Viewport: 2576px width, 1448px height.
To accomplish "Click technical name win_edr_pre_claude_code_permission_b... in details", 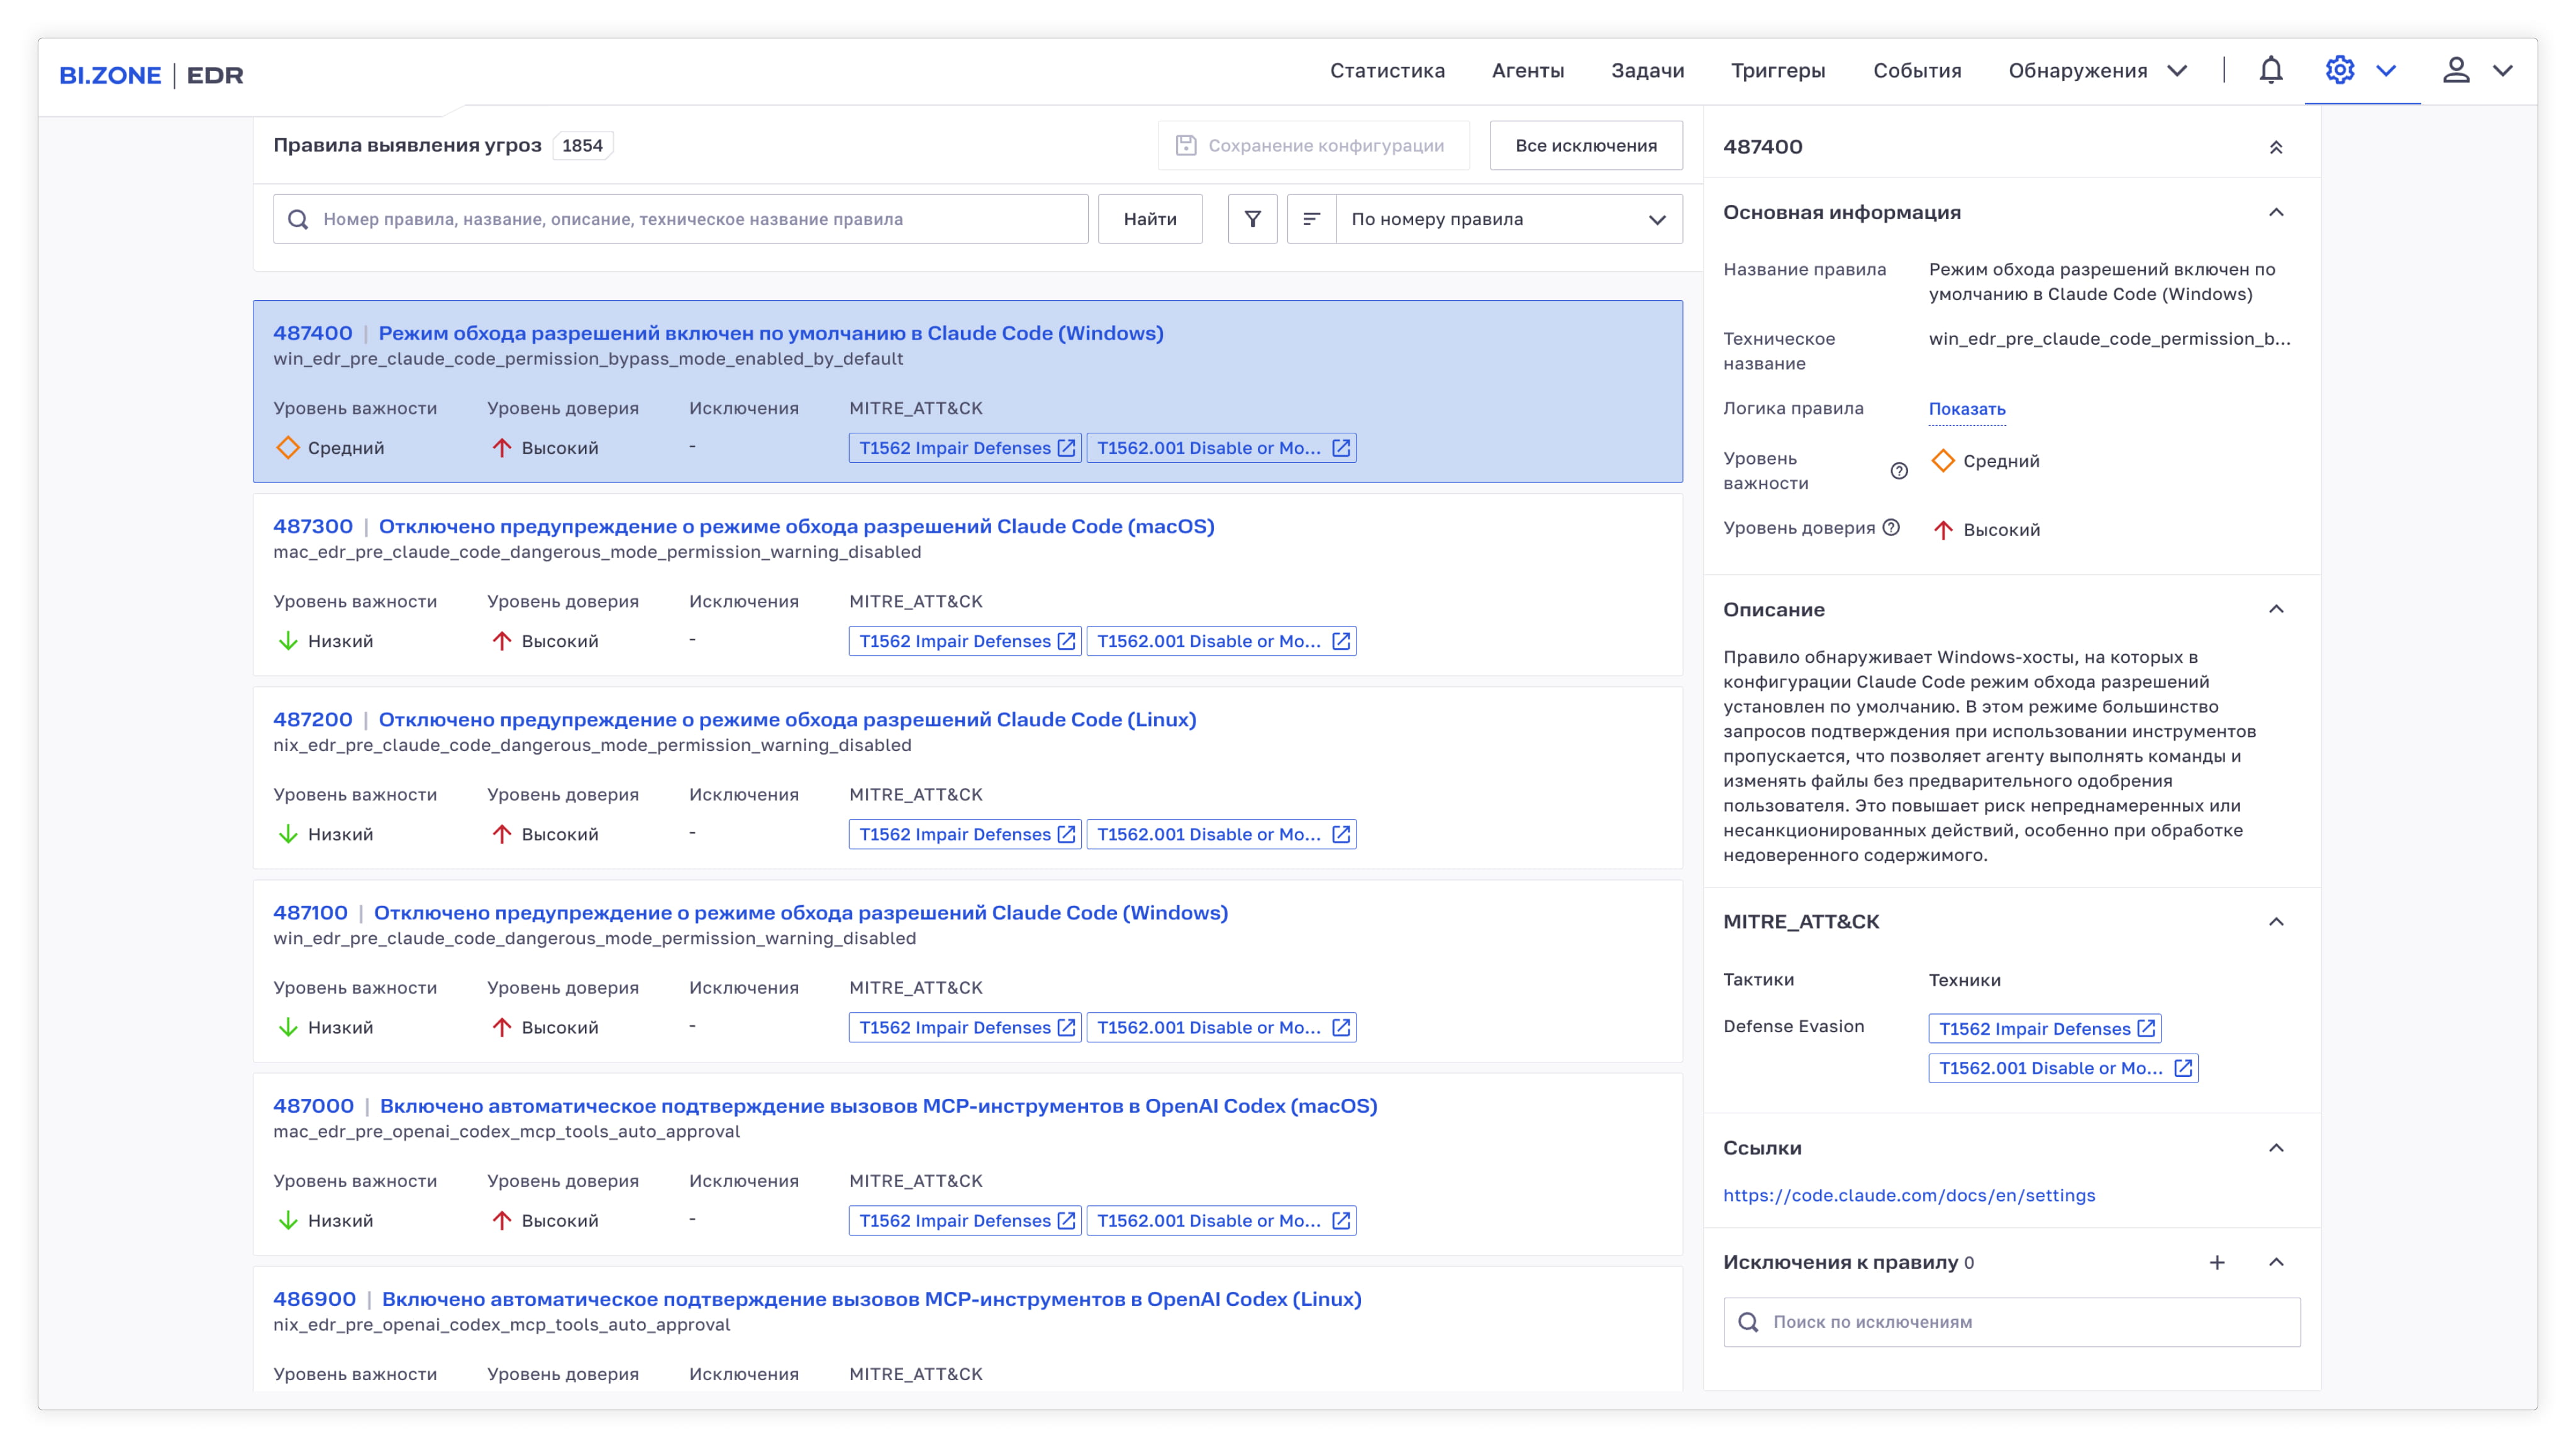I will 2109,339.
